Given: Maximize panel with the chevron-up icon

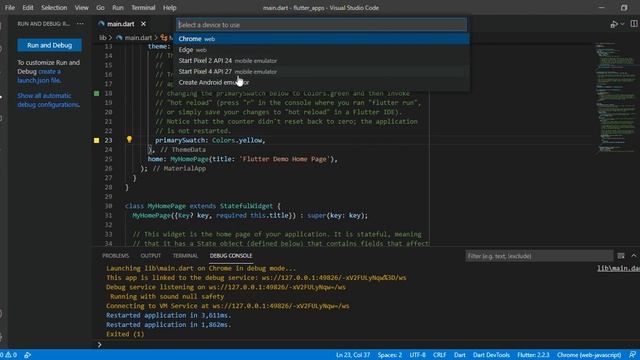Looking at the screenshot, I should click(x=634, y=256).
